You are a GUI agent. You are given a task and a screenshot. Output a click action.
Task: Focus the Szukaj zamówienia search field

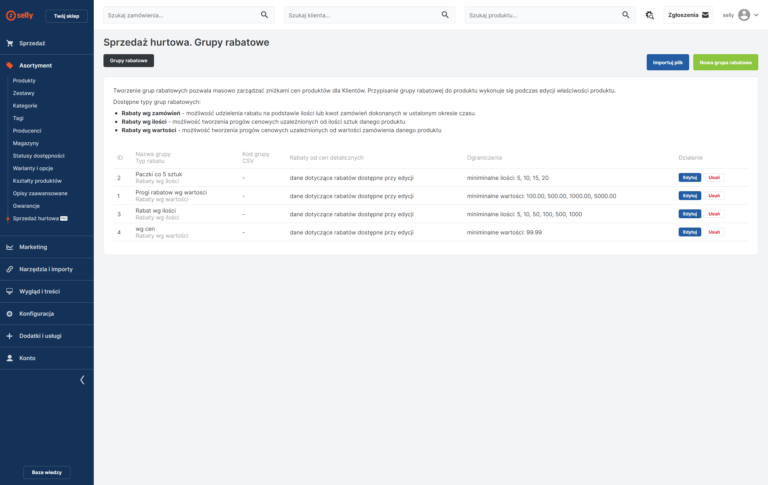coord(180,15)
